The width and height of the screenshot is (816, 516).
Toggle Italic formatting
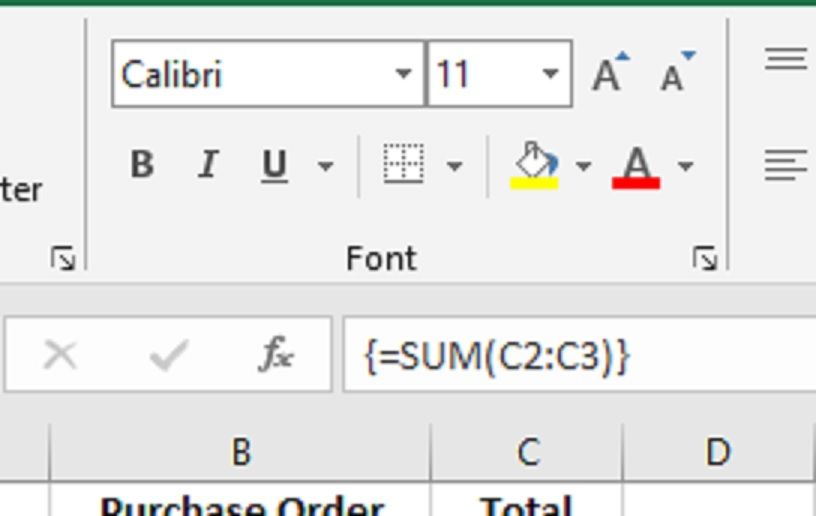pos(208,165)
